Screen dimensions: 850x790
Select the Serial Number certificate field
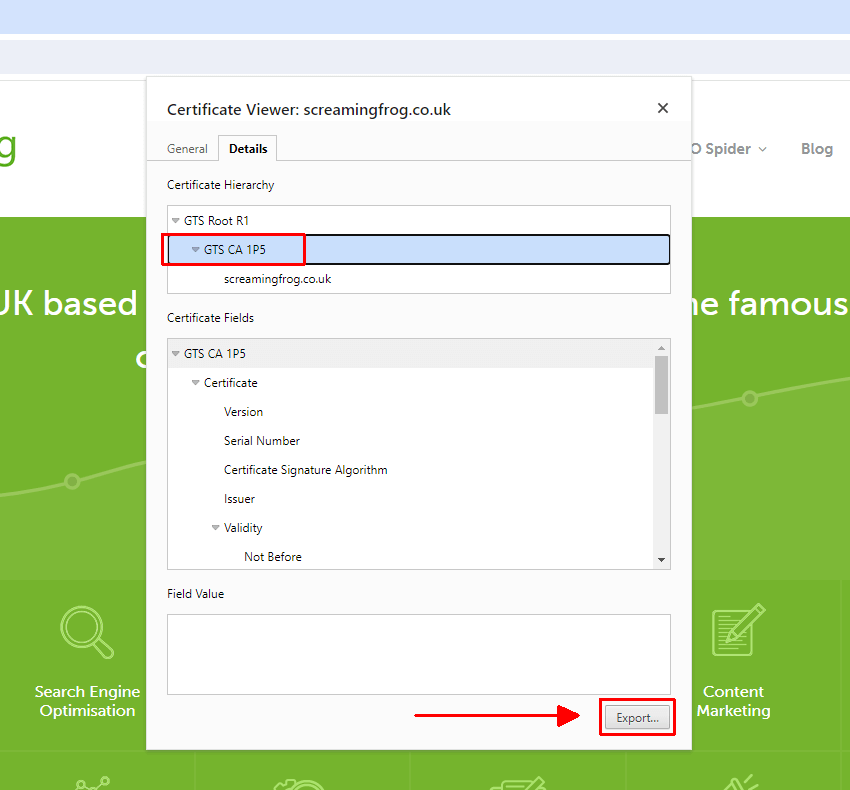pyautogui.click(x=262, y=440)
